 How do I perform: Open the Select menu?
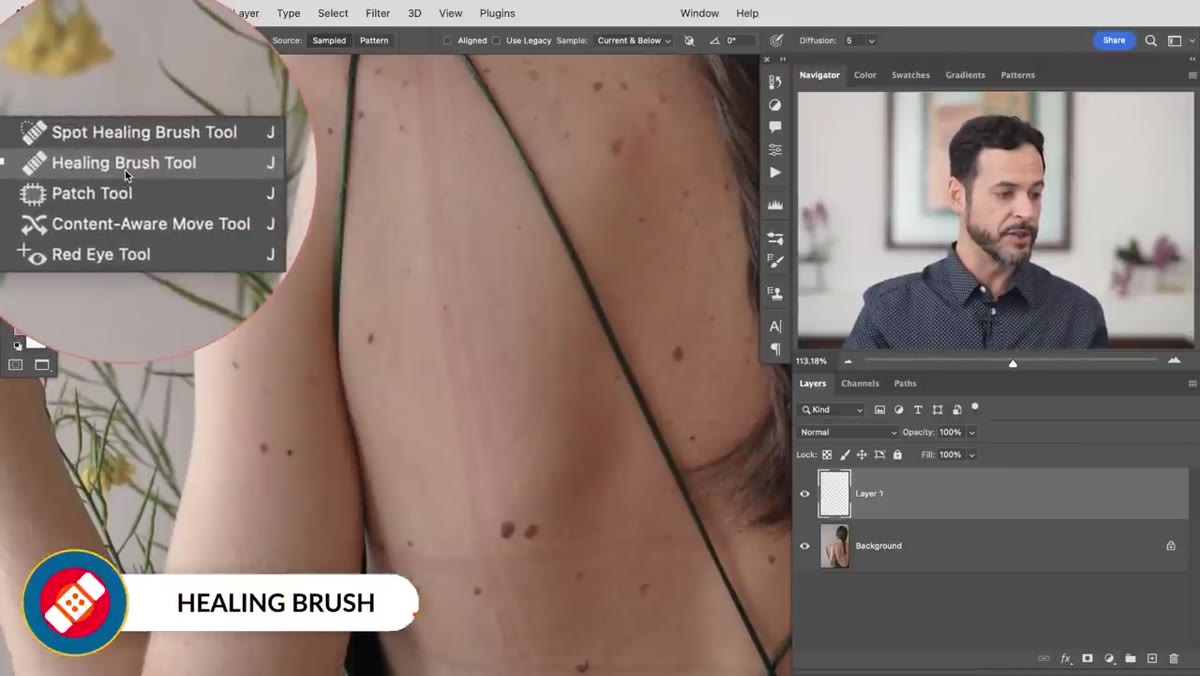(x=333, y=13)
